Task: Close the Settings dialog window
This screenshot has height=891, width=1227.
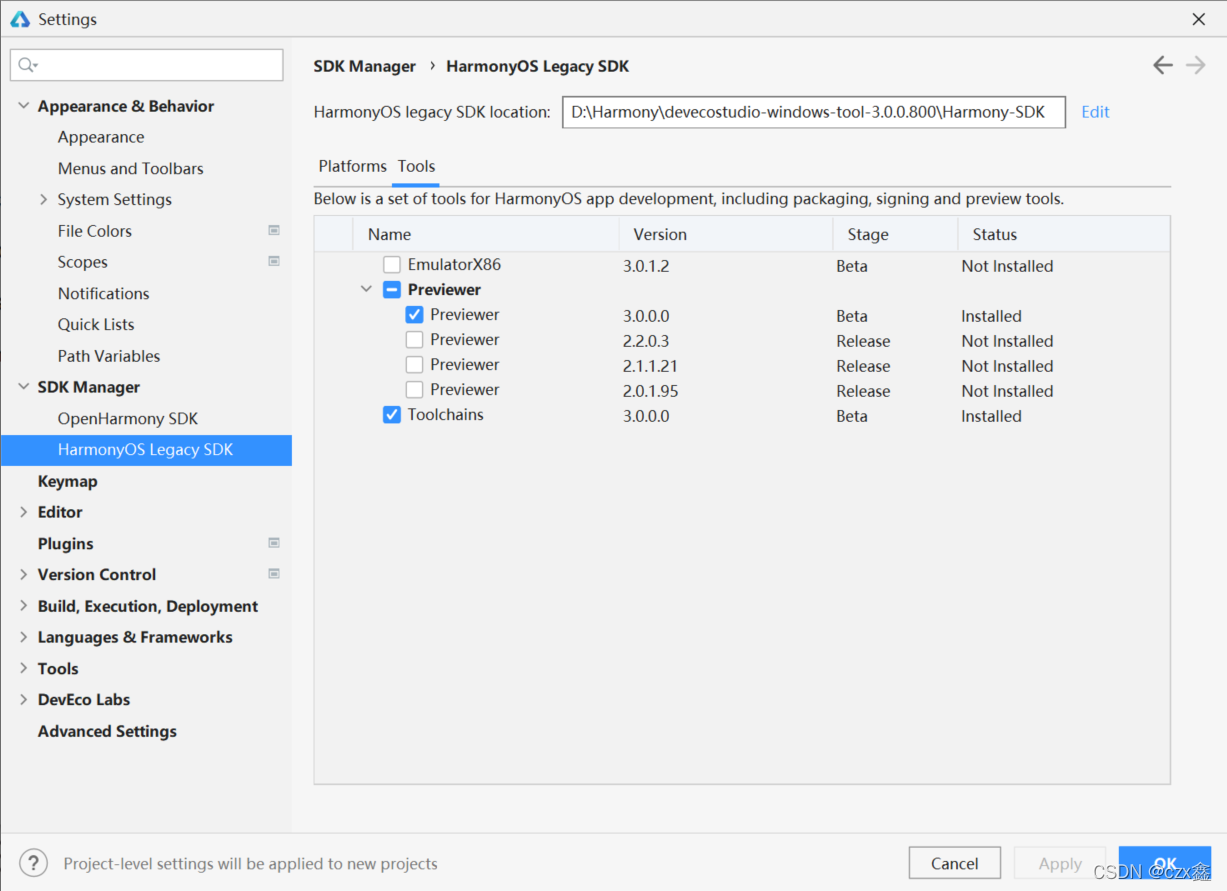Action: click(x=1199, y=19)
